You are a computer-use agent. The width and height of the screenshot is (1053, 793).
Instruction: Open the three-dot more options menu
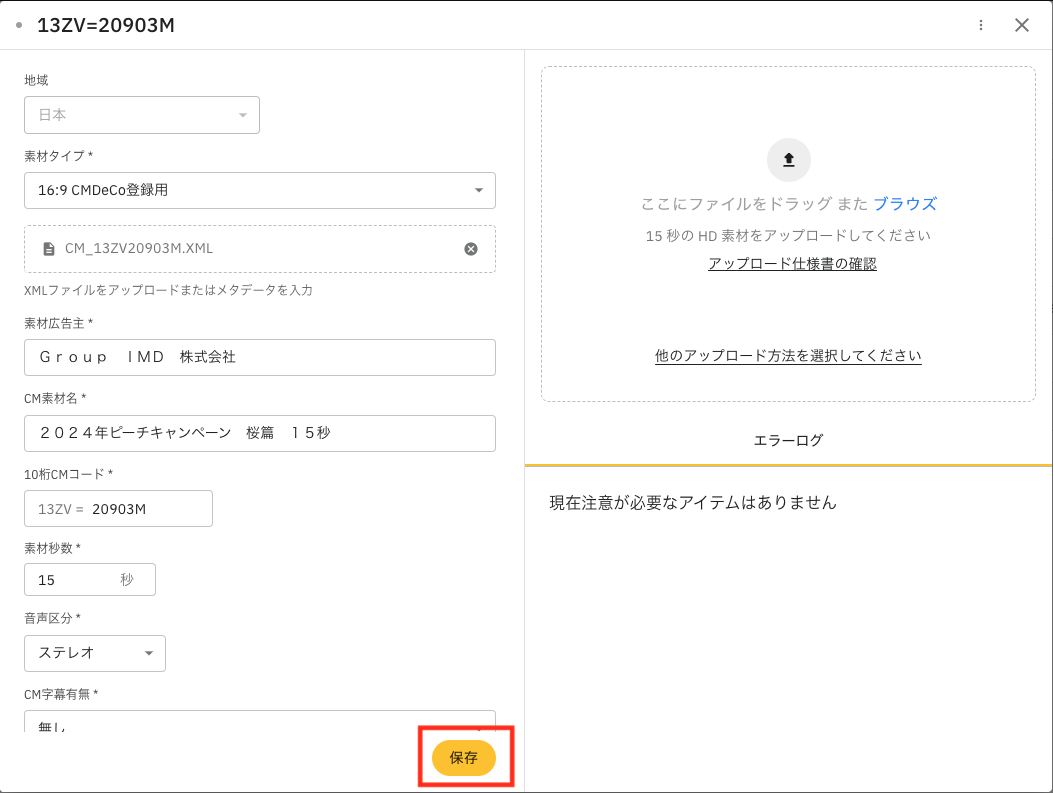coord(981,25)
